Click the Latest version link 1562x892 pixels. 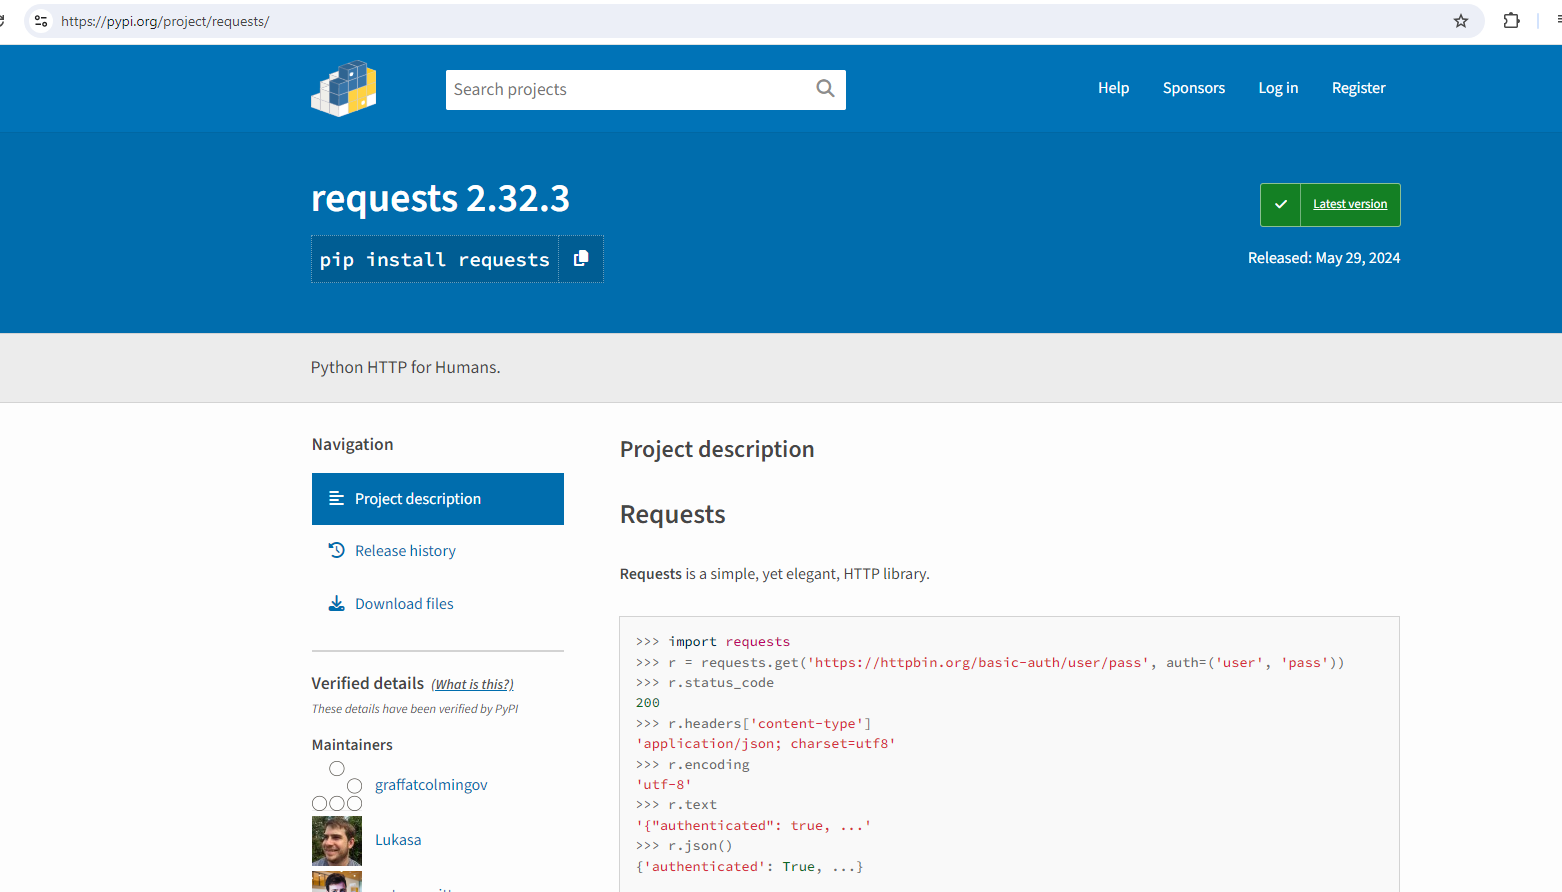click(1350, 204)
